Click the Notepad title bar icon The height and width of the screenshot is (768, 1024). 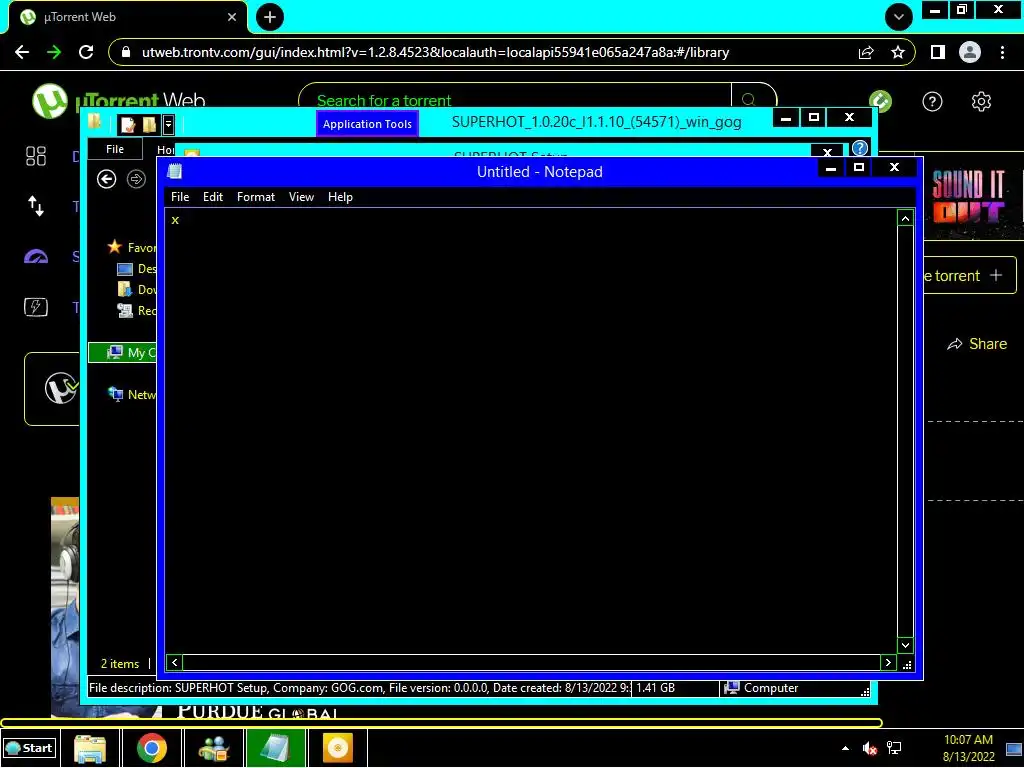click(174, 171)
